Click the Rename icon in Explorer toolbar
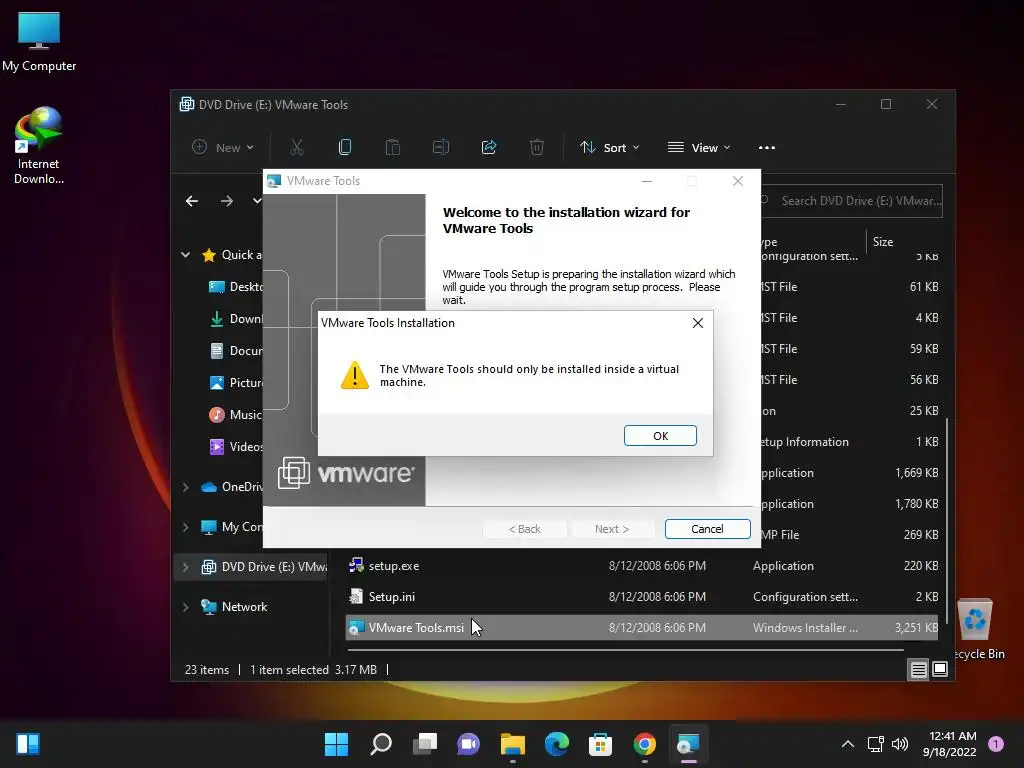This screenshot has width=1024, height=768. pyautogui.click(x=441, y=148)
